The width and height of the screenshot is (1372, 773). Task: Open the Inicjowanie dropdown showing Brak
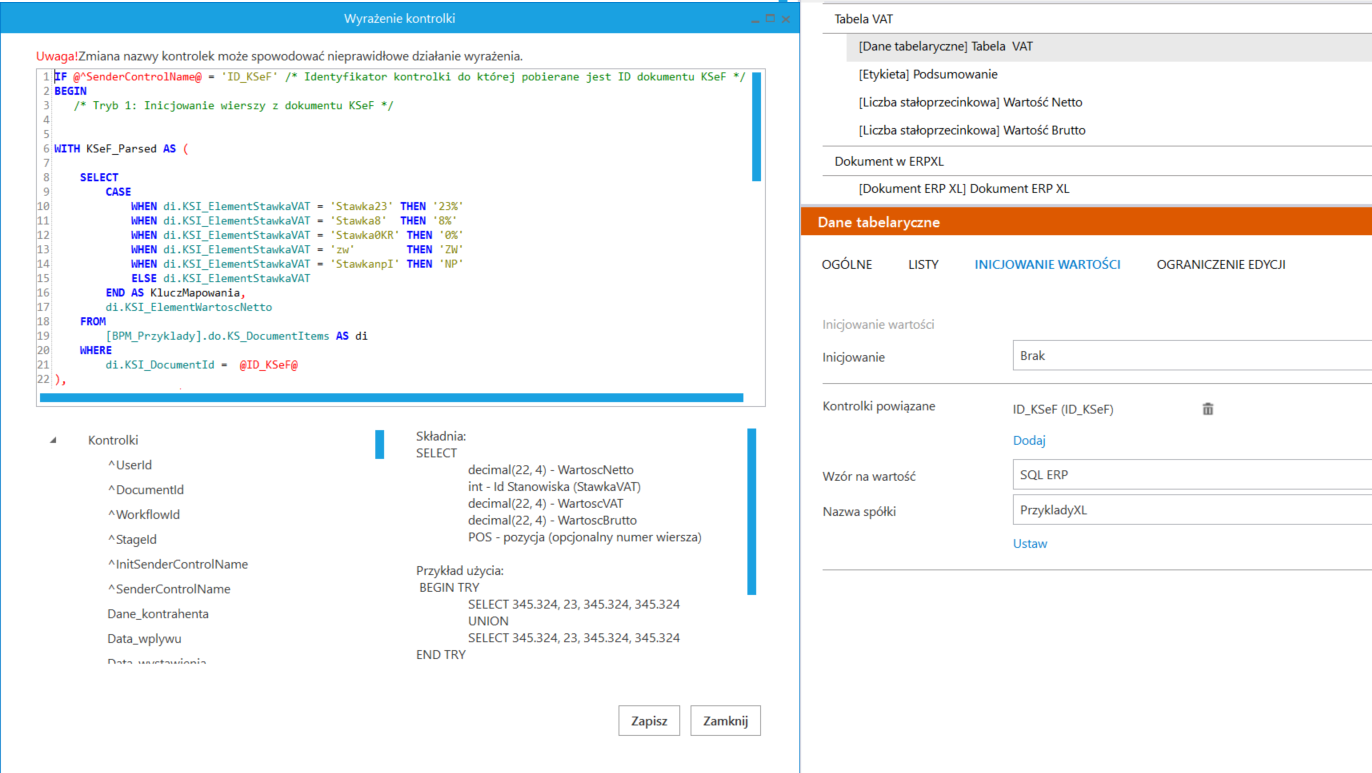[1190, 356]
